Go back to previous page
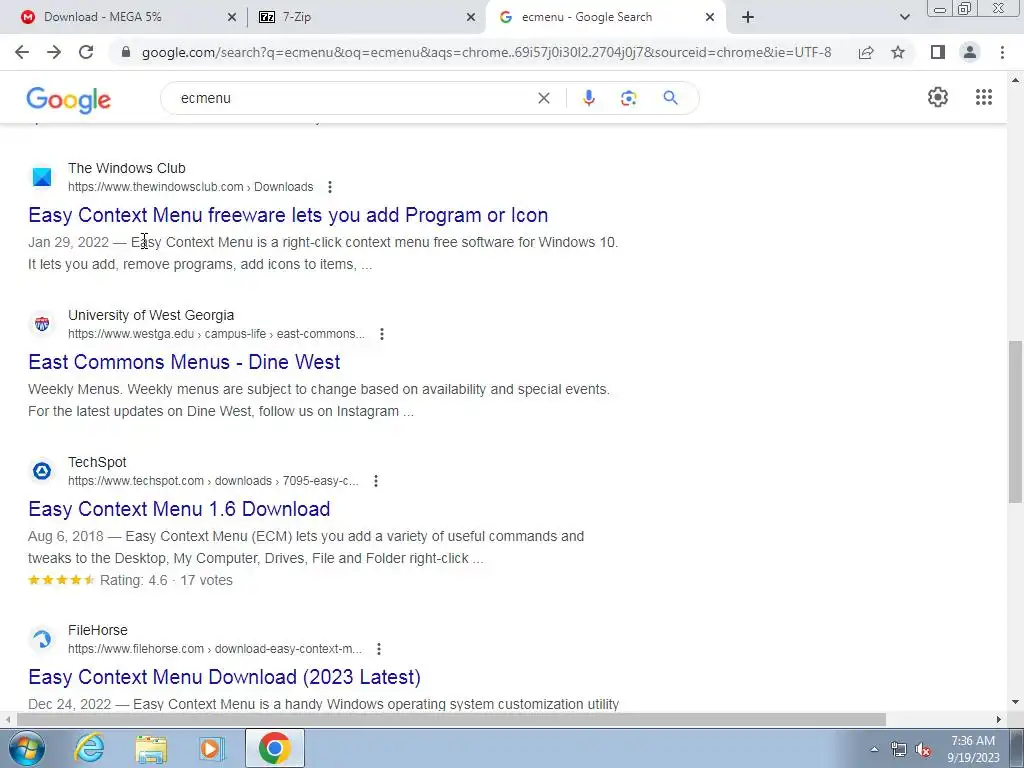Image resolution: width=1024 pixels, height=768 pixels. pos(22,52)
